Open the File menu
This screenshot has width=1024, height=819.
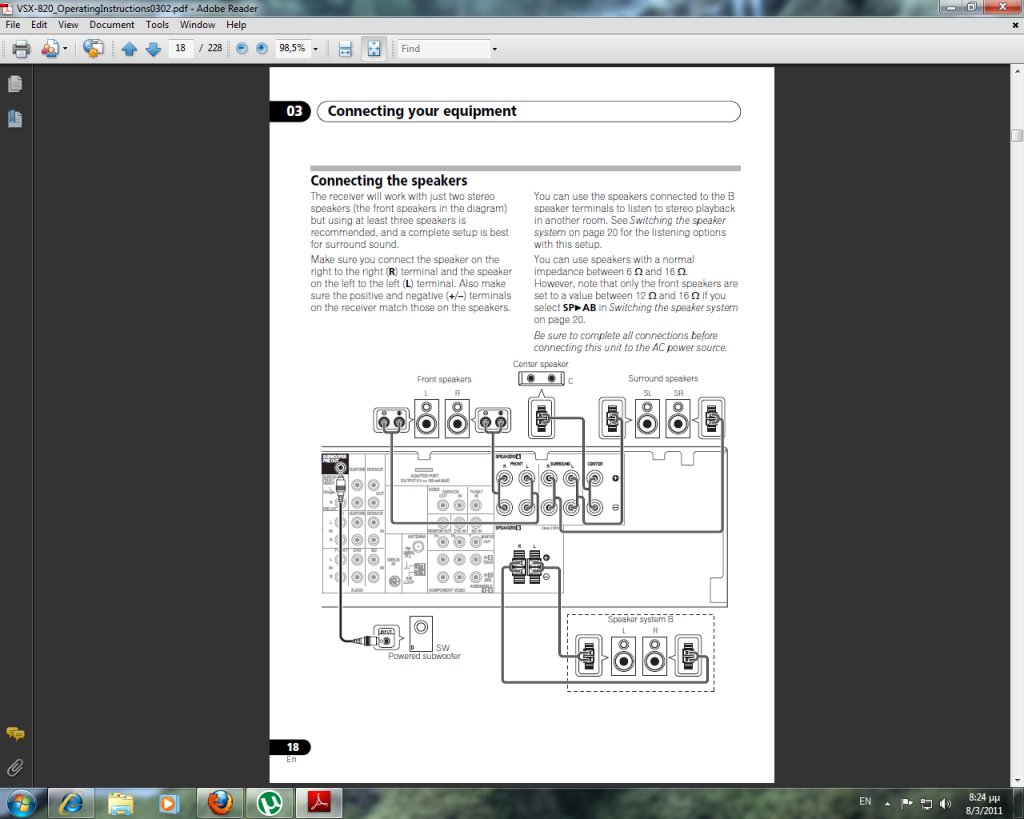(13, 25)
